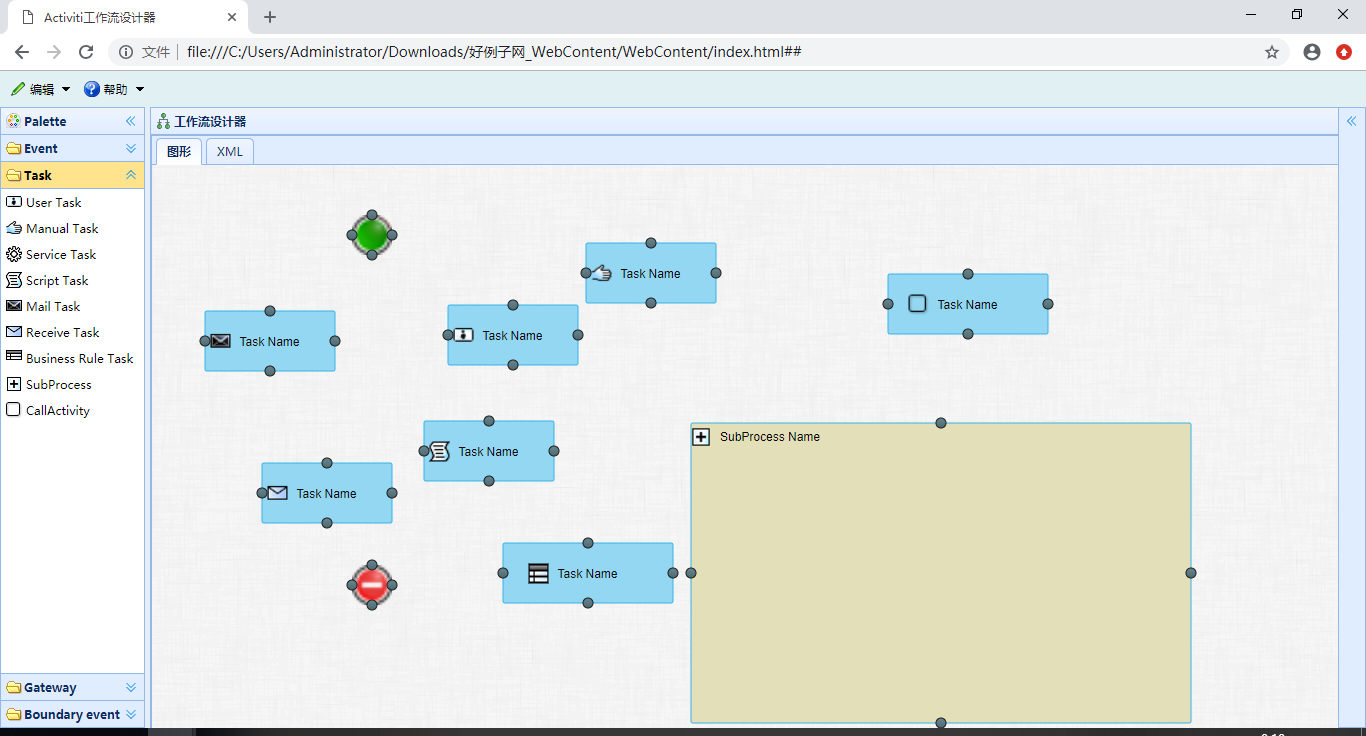This screenshot has height=736, width=1366.
Task: Pick the Manual Task hand icon
Action: [14, 228]
